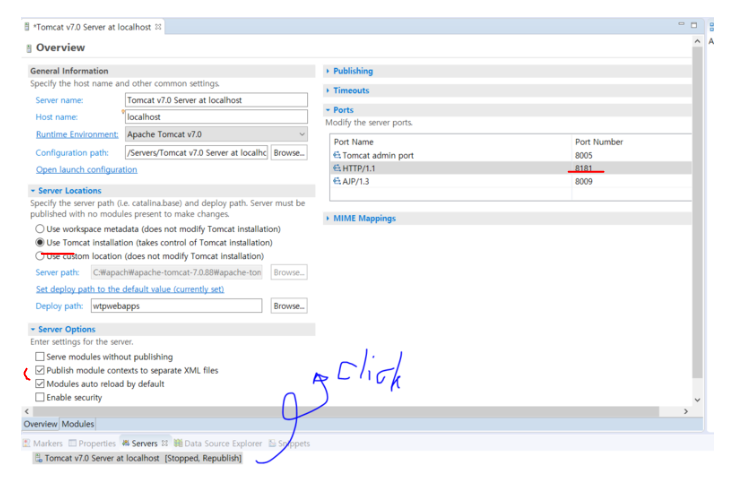The image size is (738, 487).
Task: Enable Serve modules without publishing
Action: [40, 357]
